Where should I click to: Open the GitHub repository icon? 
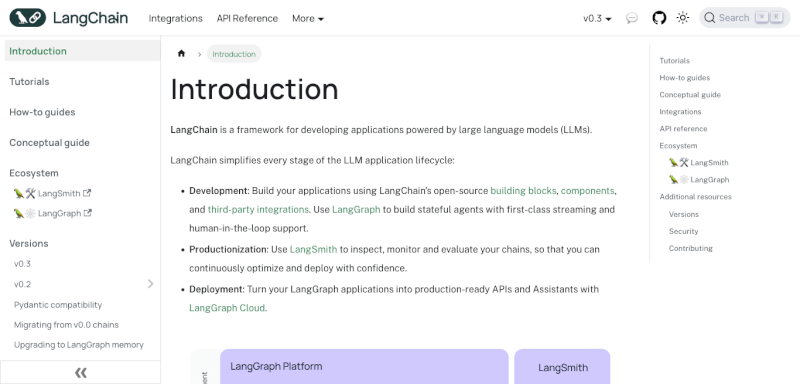click(x=659, y=18)
